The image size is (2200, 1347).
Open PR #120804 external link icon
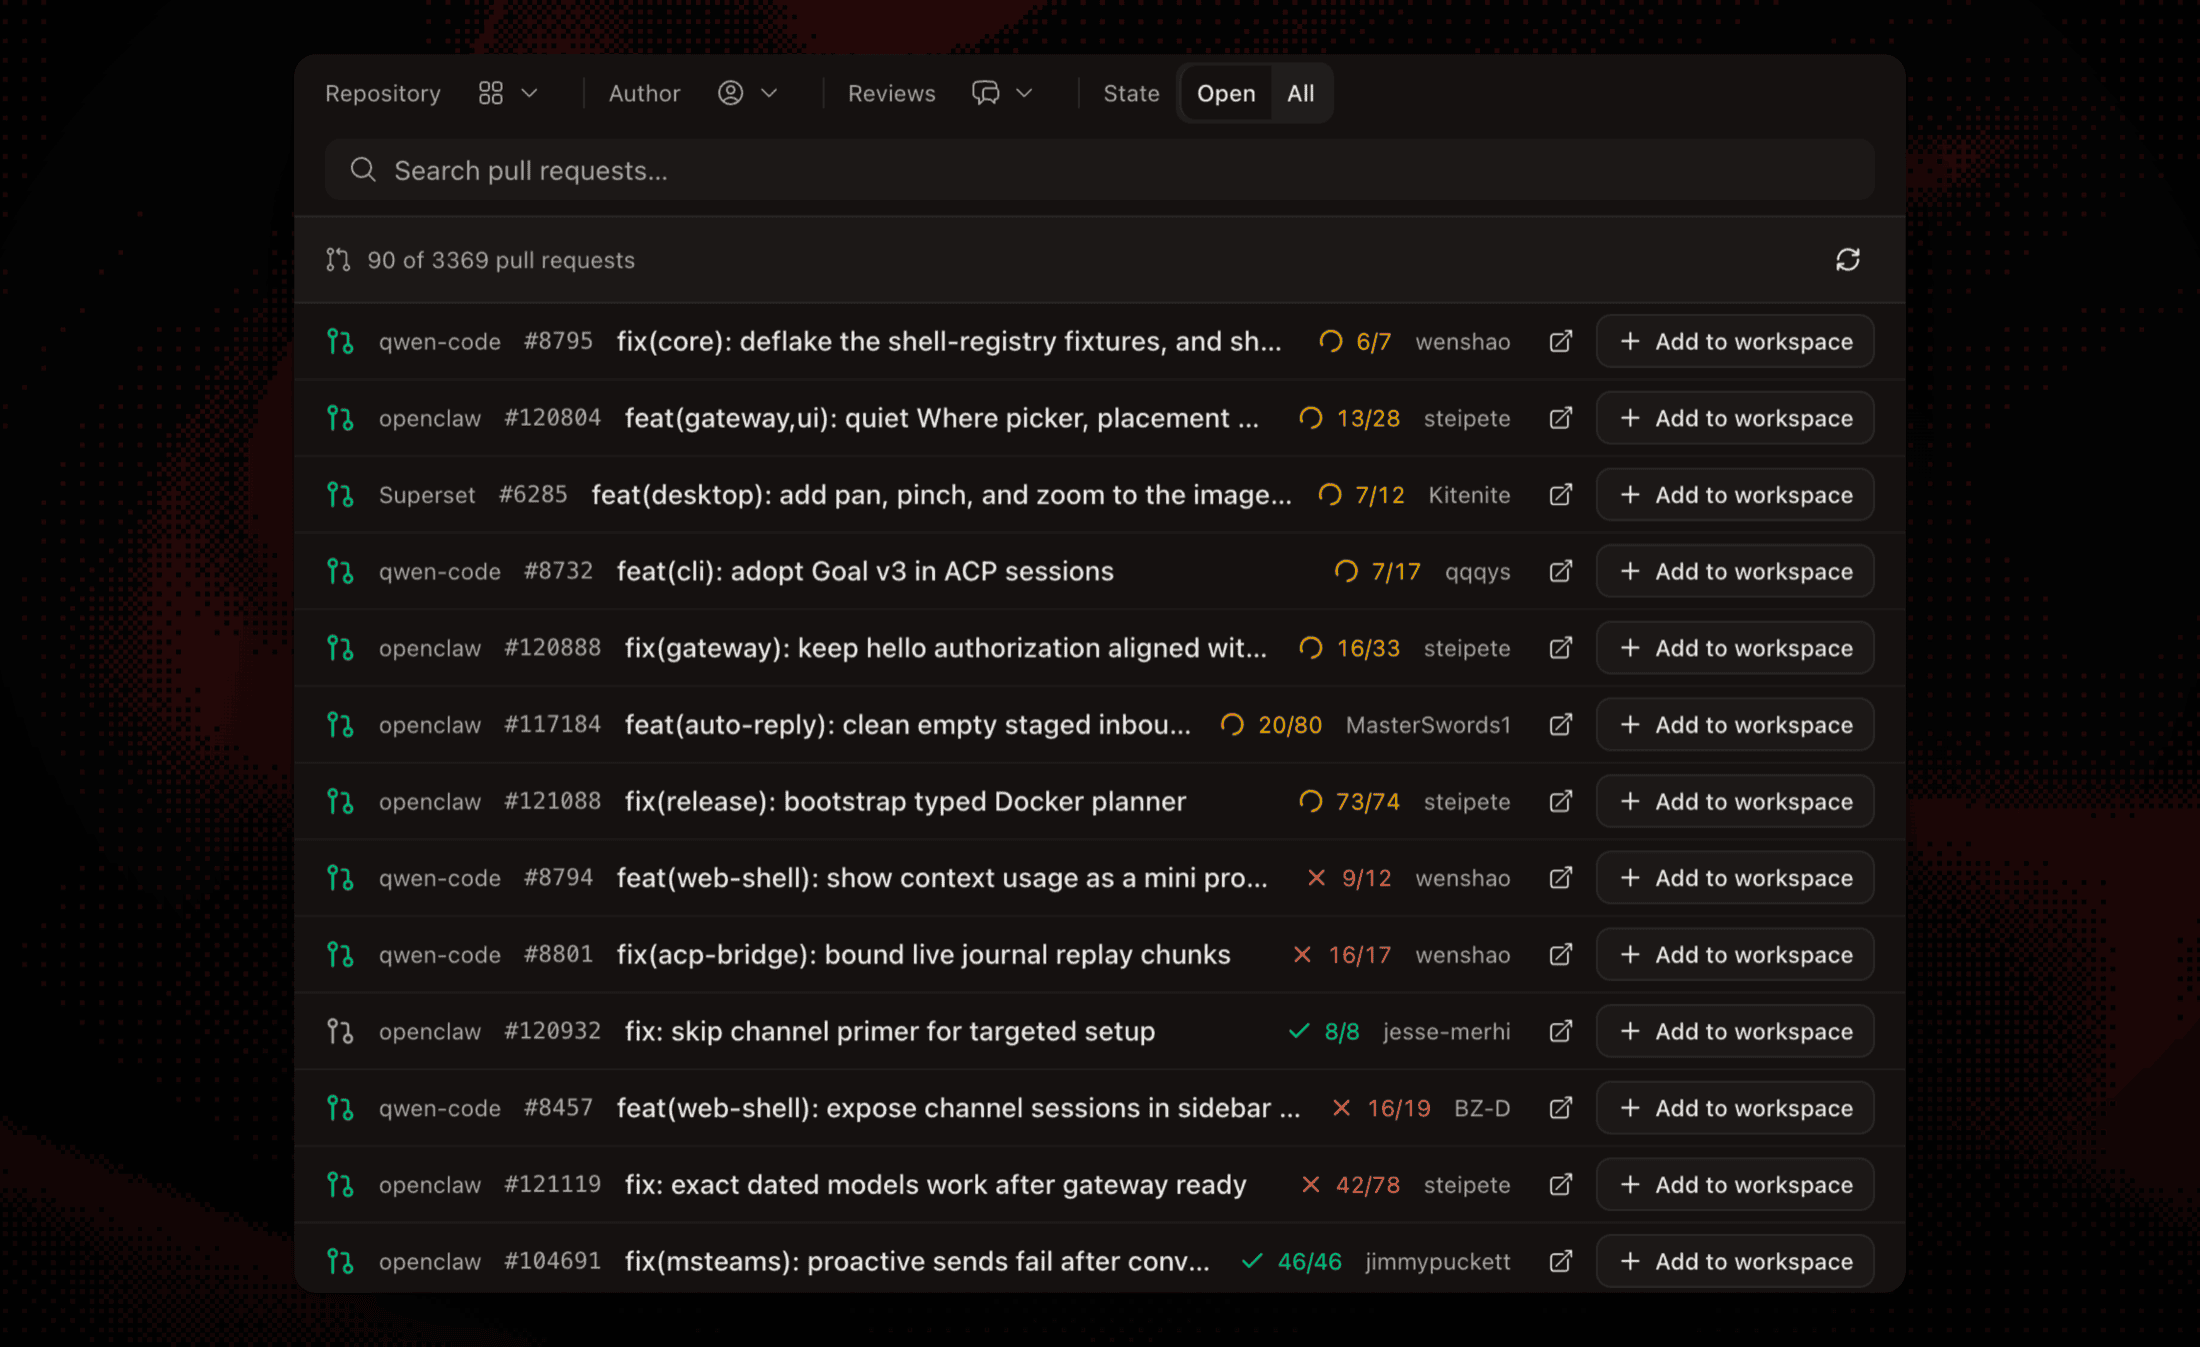1560,418
